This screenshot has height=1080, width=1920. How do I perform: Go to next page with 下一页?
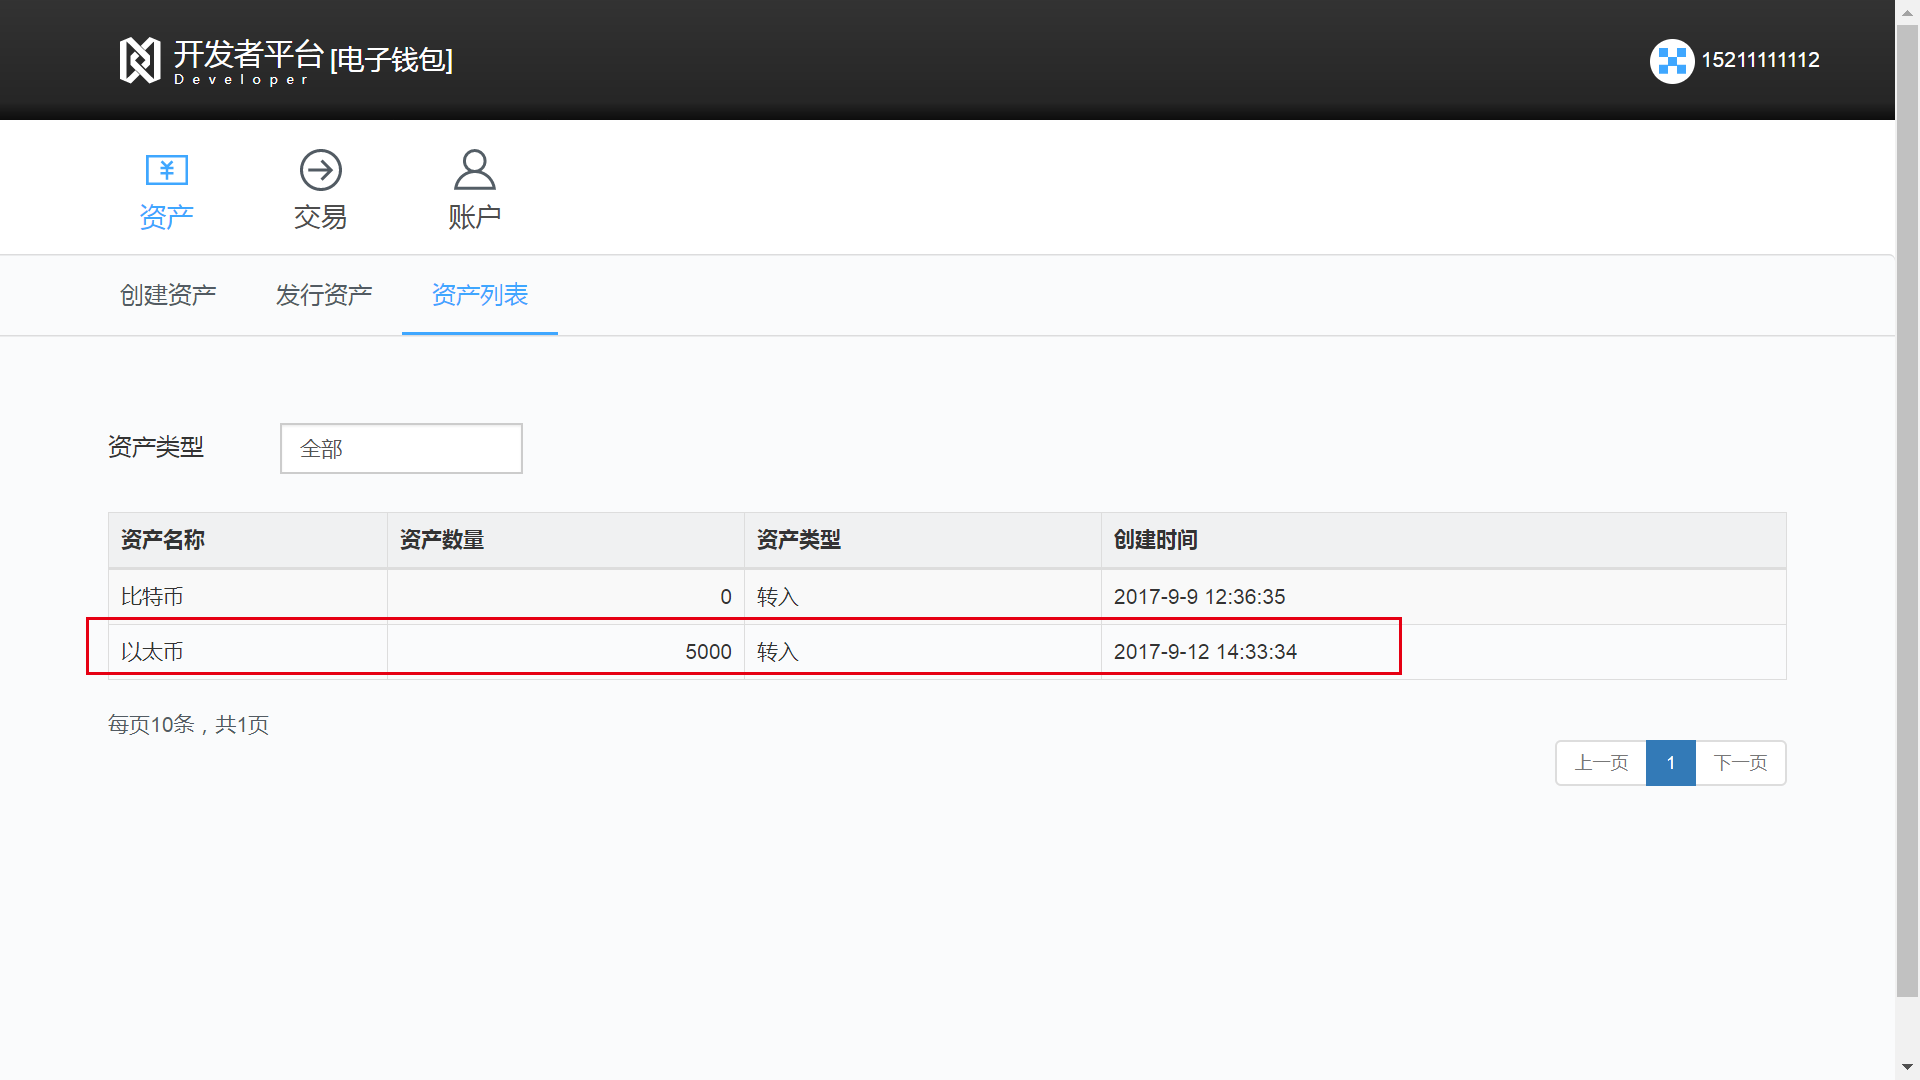[x=1741, y=763]
